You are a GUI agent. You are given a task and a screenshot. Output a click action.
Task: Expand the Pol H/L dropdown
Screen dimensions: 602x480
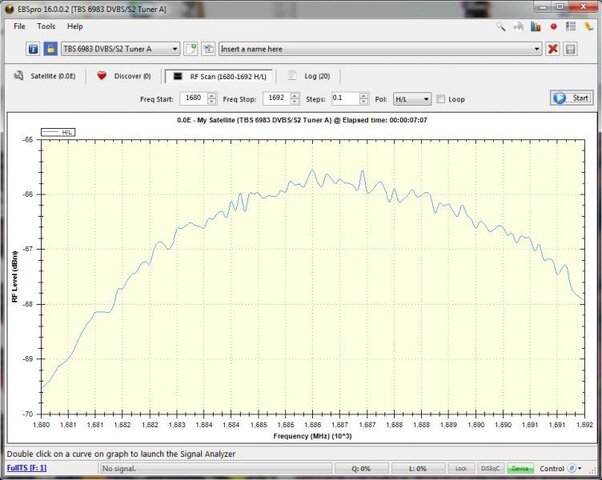coord(412,99)
